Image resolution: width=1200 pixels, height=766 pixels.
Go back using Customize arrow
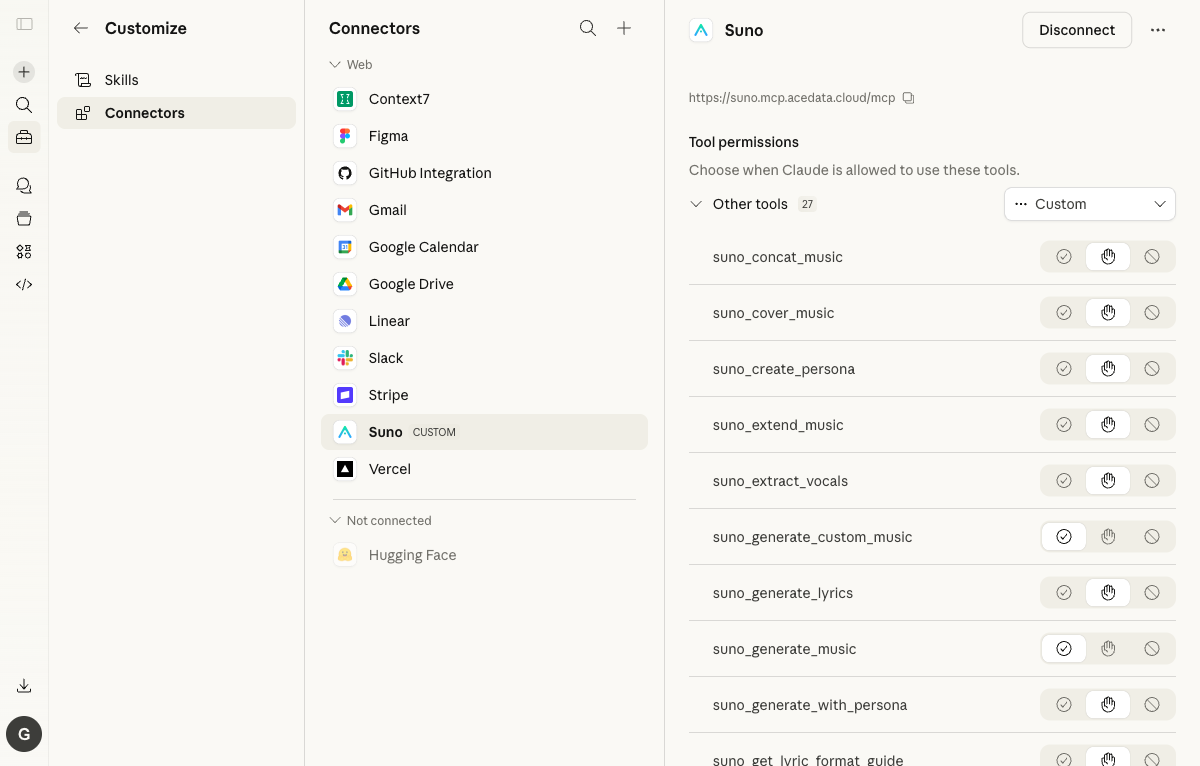81,28
